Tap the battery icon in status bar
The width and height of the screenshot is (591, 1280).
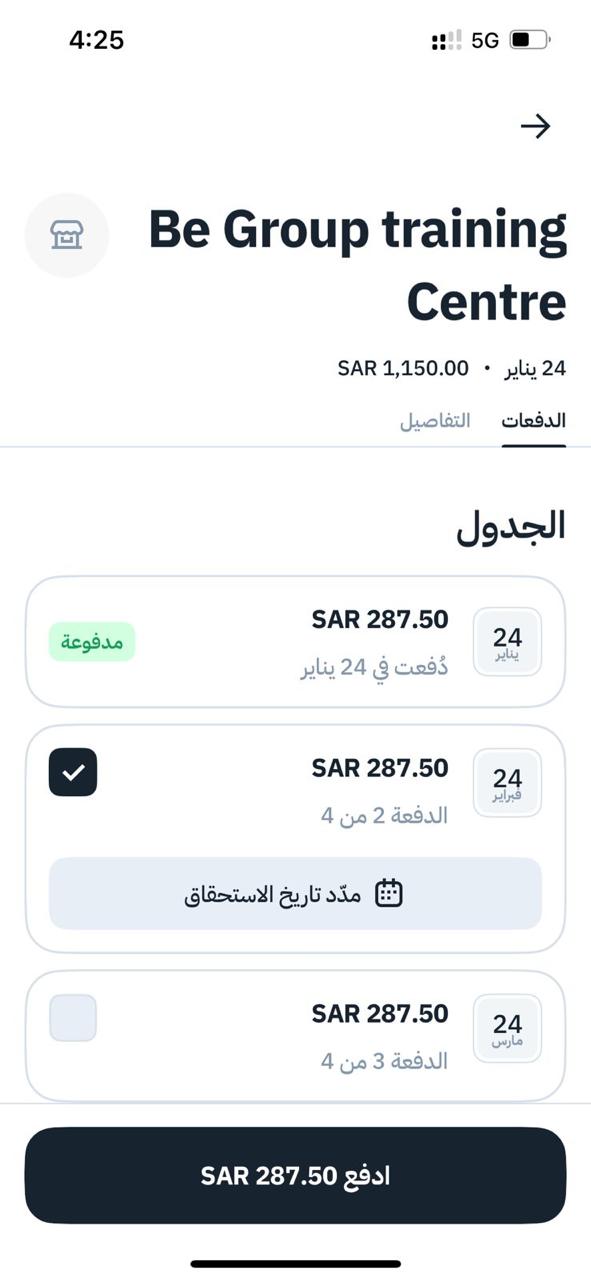[x=530, y=41]
